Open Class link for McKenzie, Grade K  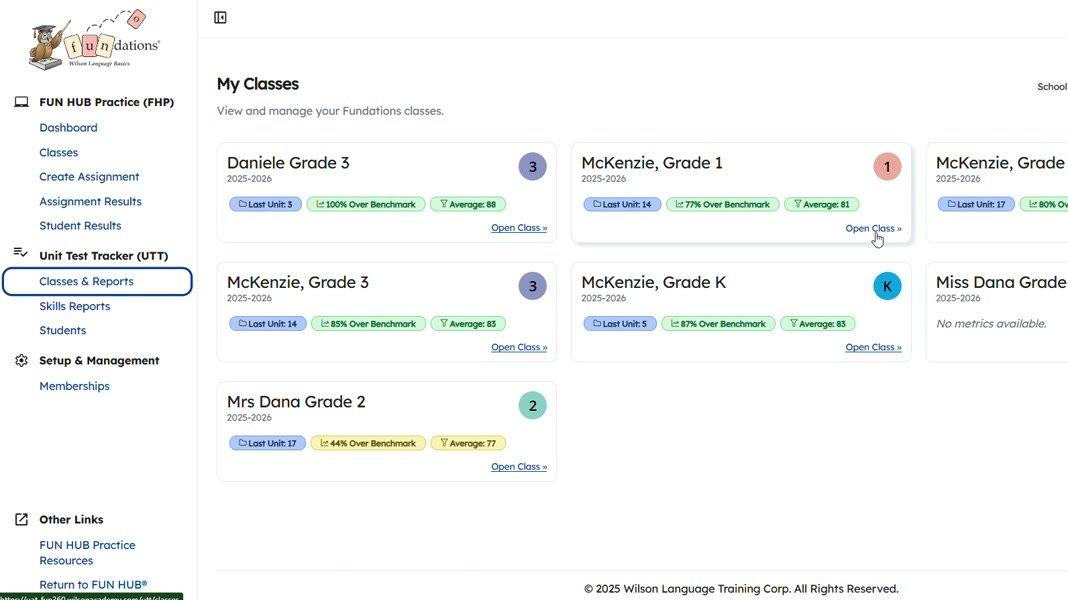(873, 347)
